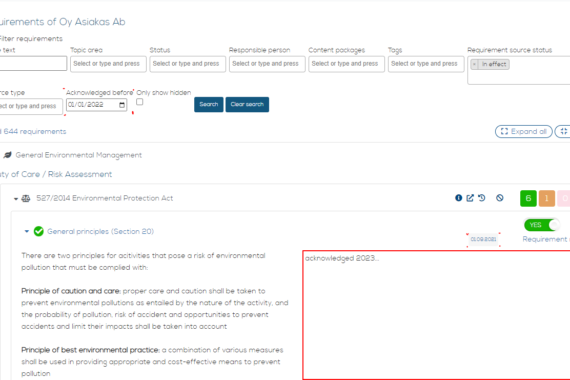Screen dimensions: 570x380
Task: Open General principles (Section 20) link
Action: click(101, 231)
